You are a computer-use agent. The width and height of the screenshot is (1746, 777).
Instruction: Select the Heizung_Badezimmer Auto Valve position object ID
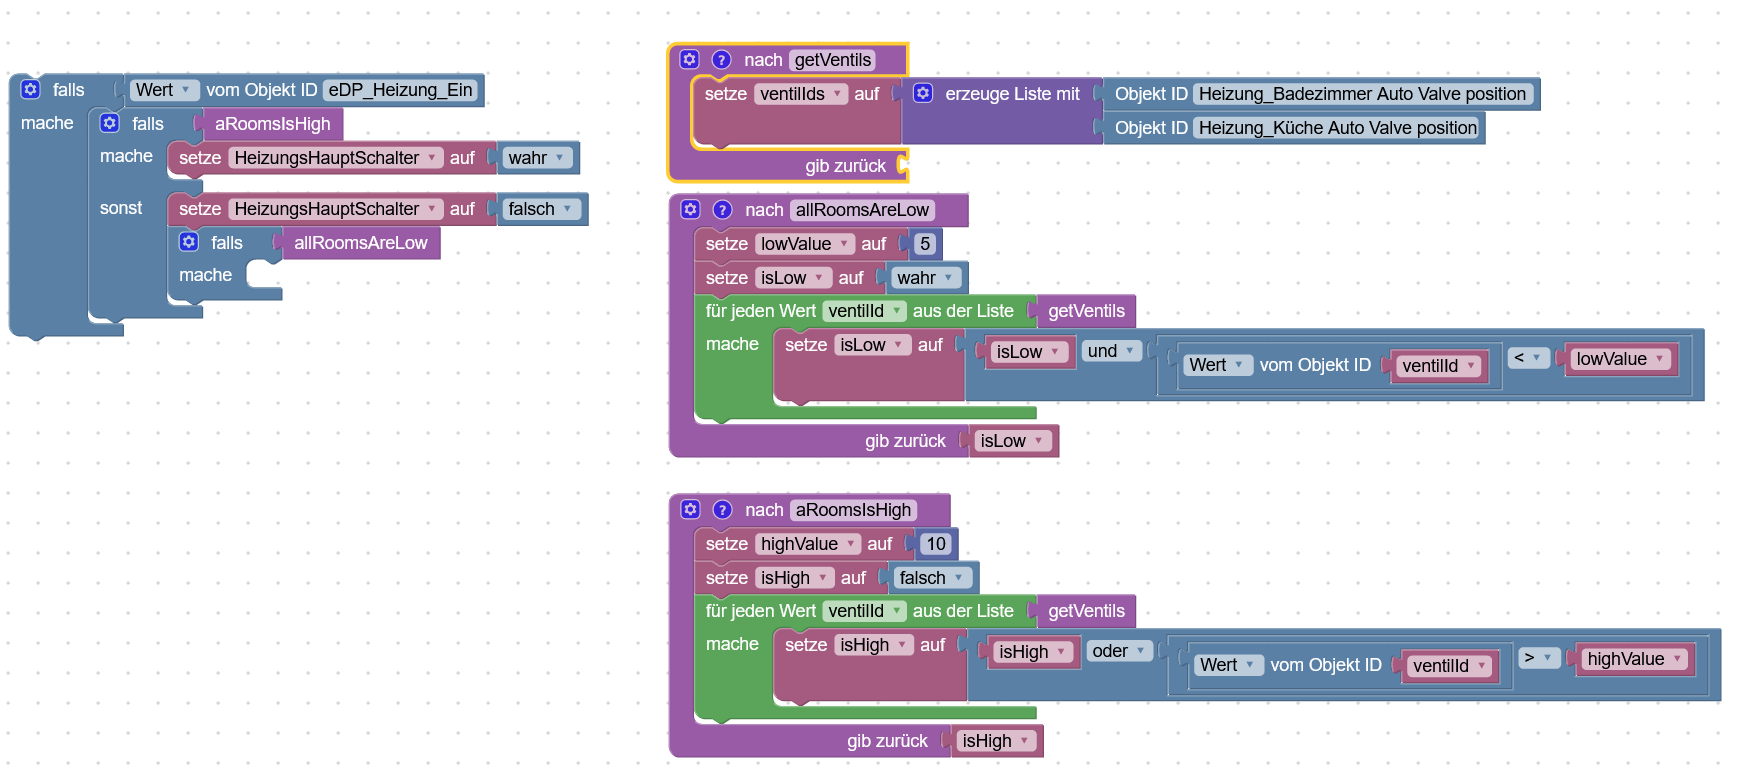coord(1362,94)
